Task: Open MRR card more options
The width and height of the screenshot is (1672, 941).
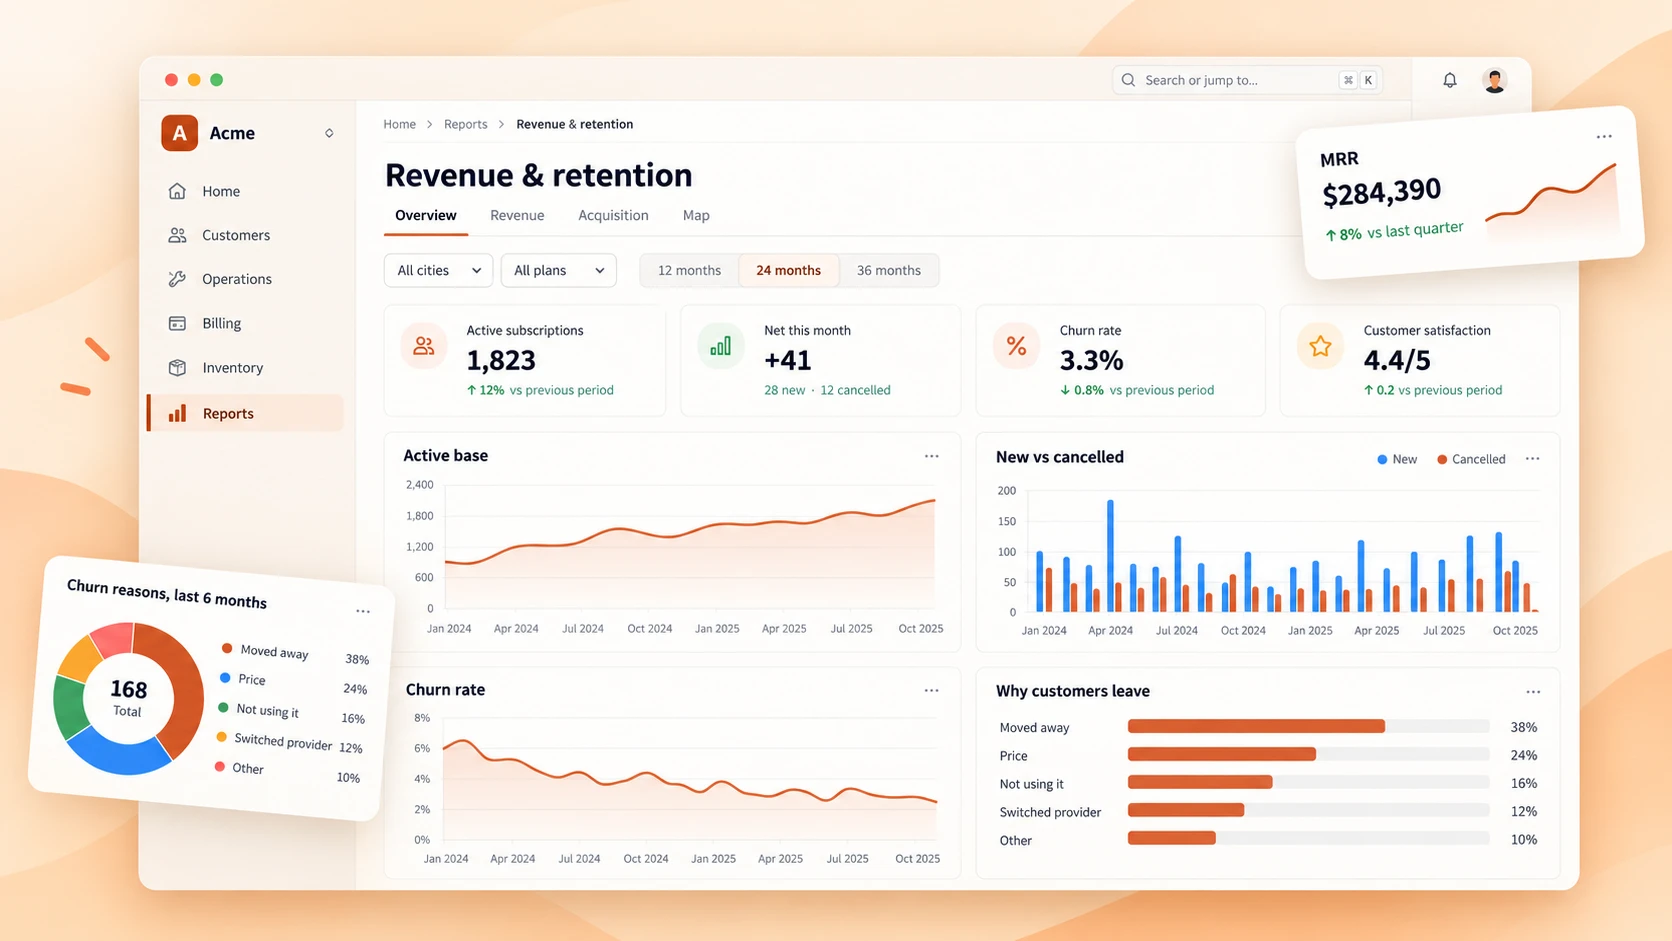Action: [1604, 137]
